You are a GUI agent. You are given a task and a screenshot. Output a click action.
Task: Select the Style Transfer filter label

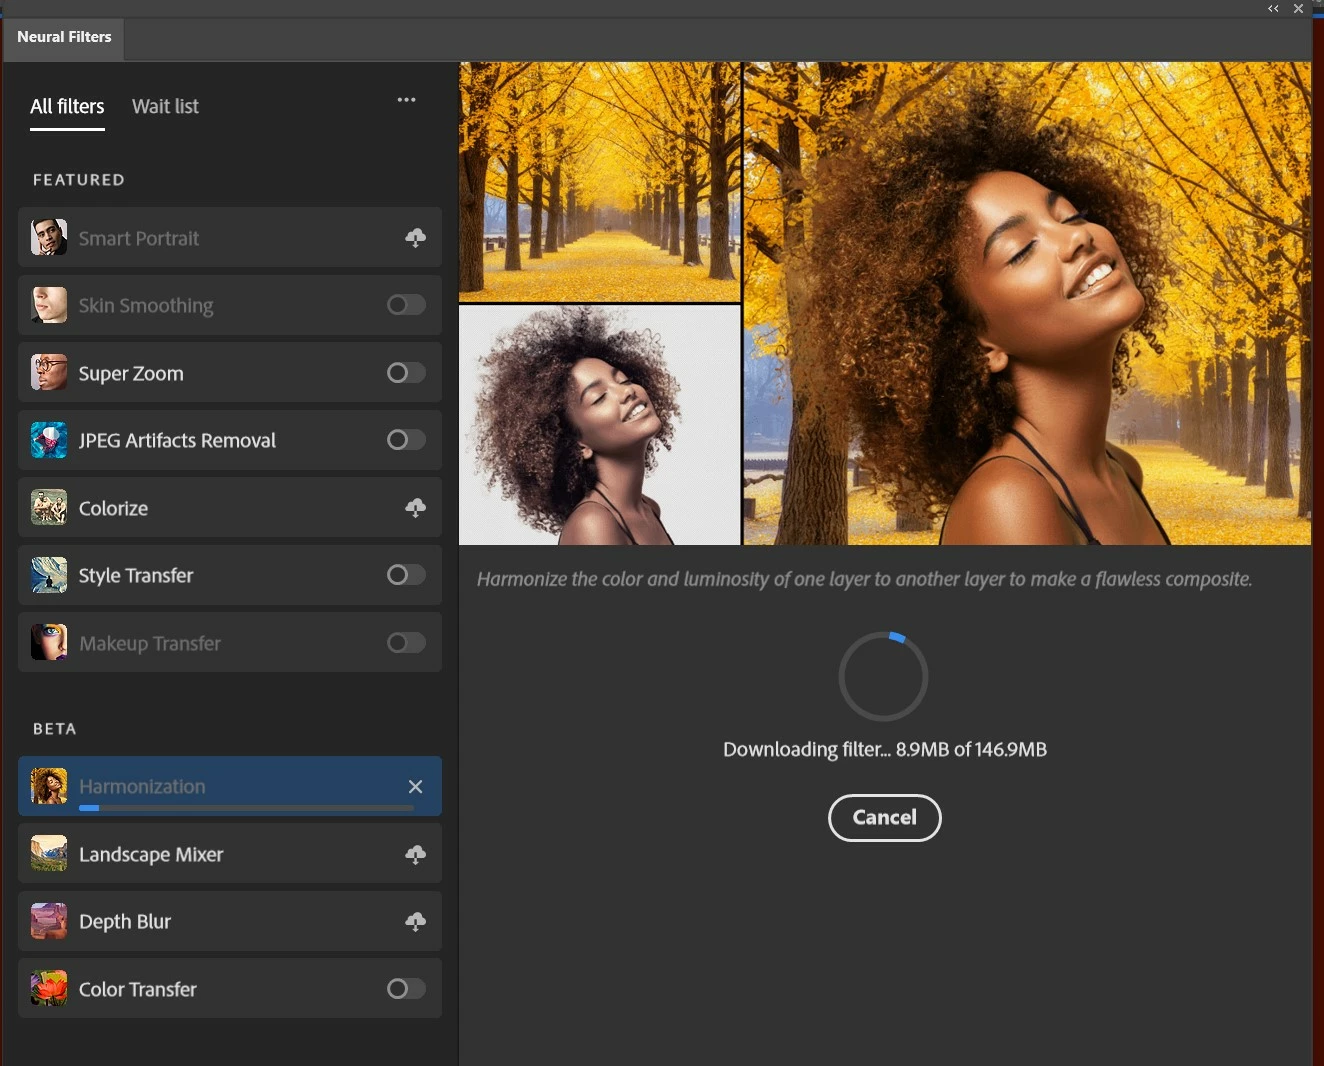(x=136, y=576)
